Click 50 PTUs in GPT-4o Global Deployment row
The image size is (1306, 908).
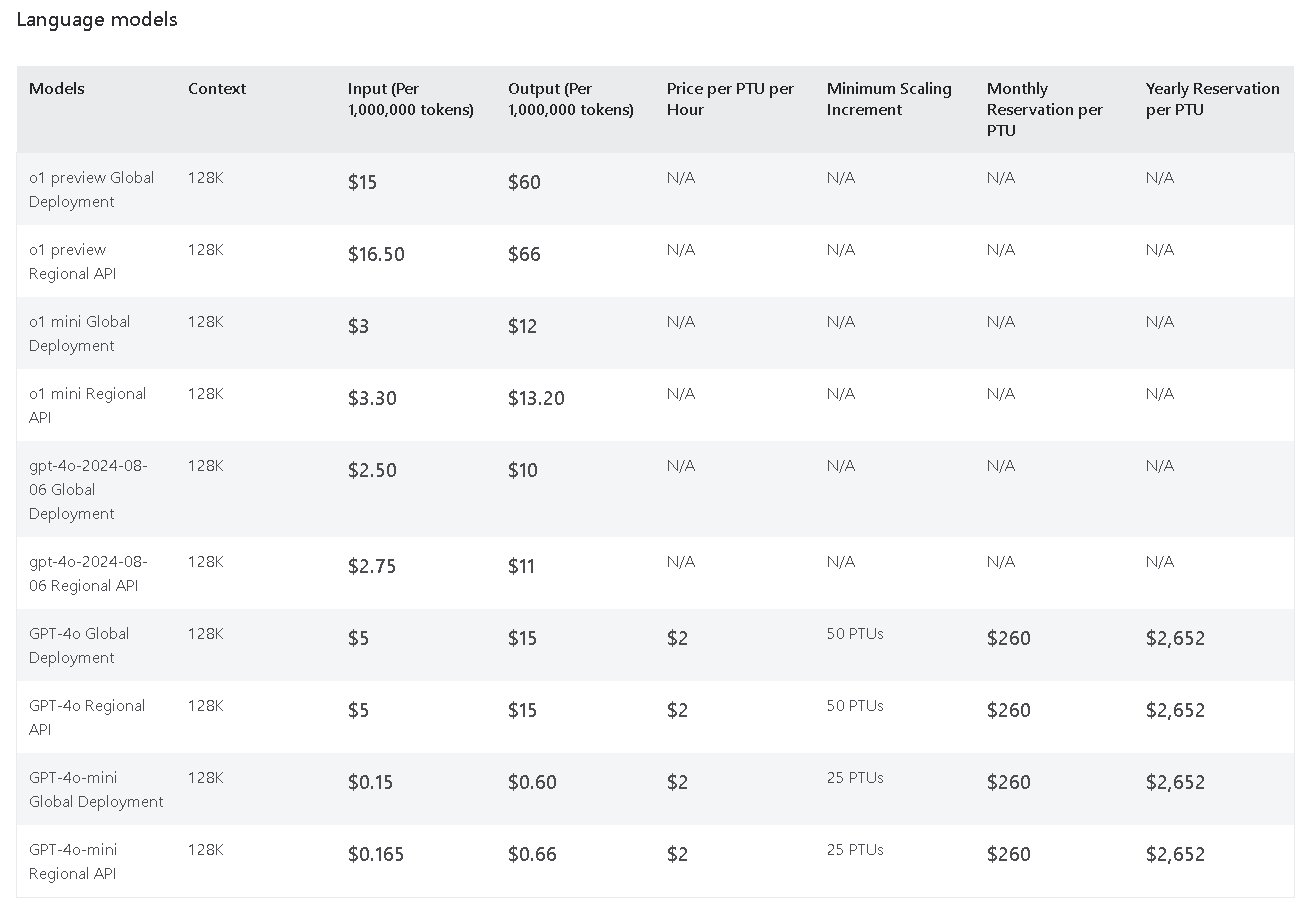point(855,634)
